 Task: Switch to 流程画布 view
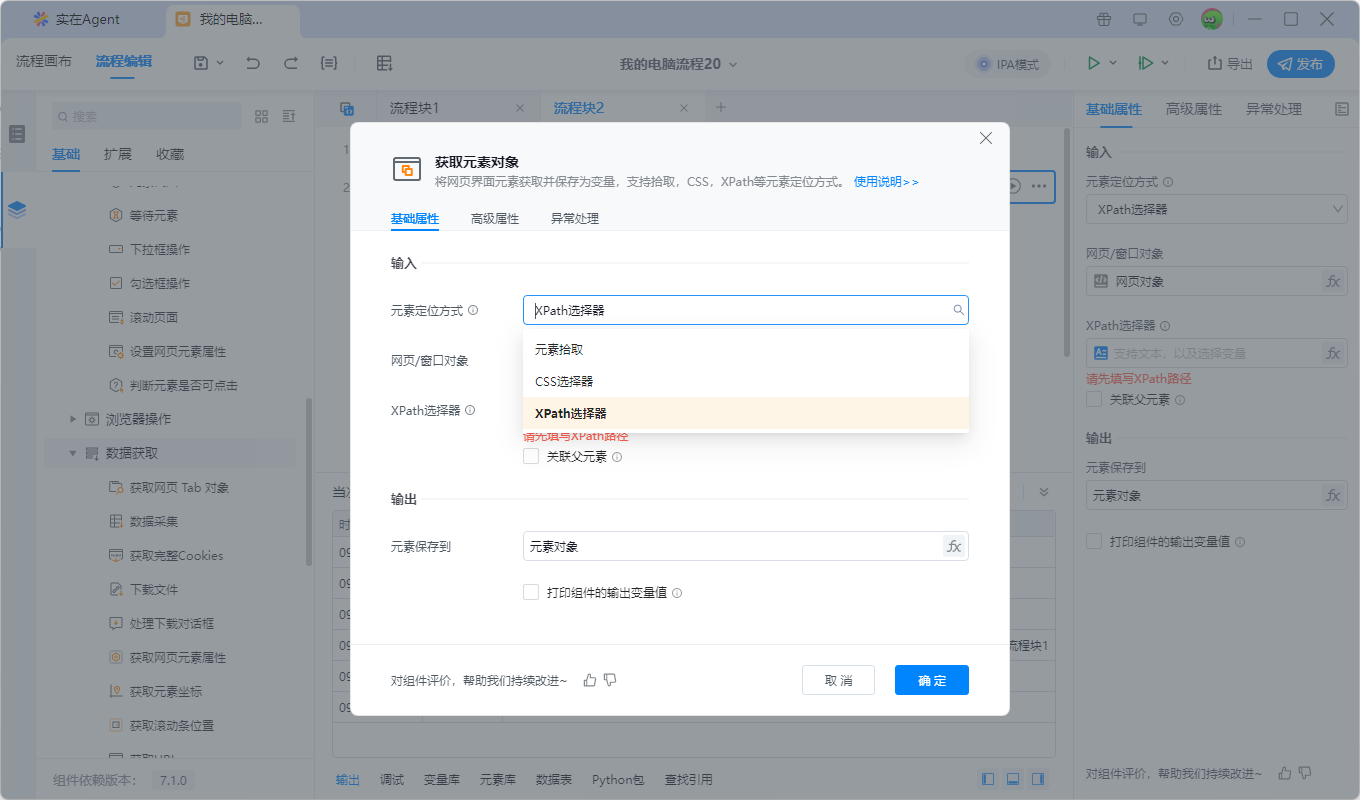(44, 61)
